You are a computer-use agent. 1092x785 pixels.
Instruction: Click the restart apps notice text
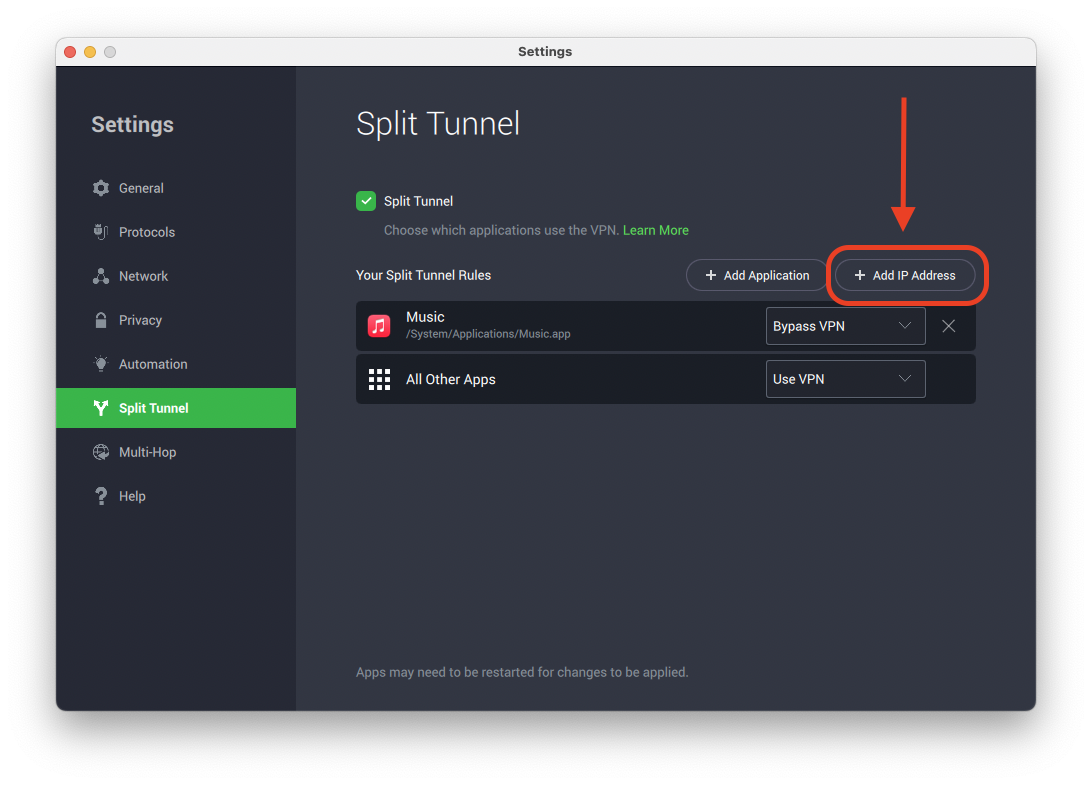click(522, 672)
